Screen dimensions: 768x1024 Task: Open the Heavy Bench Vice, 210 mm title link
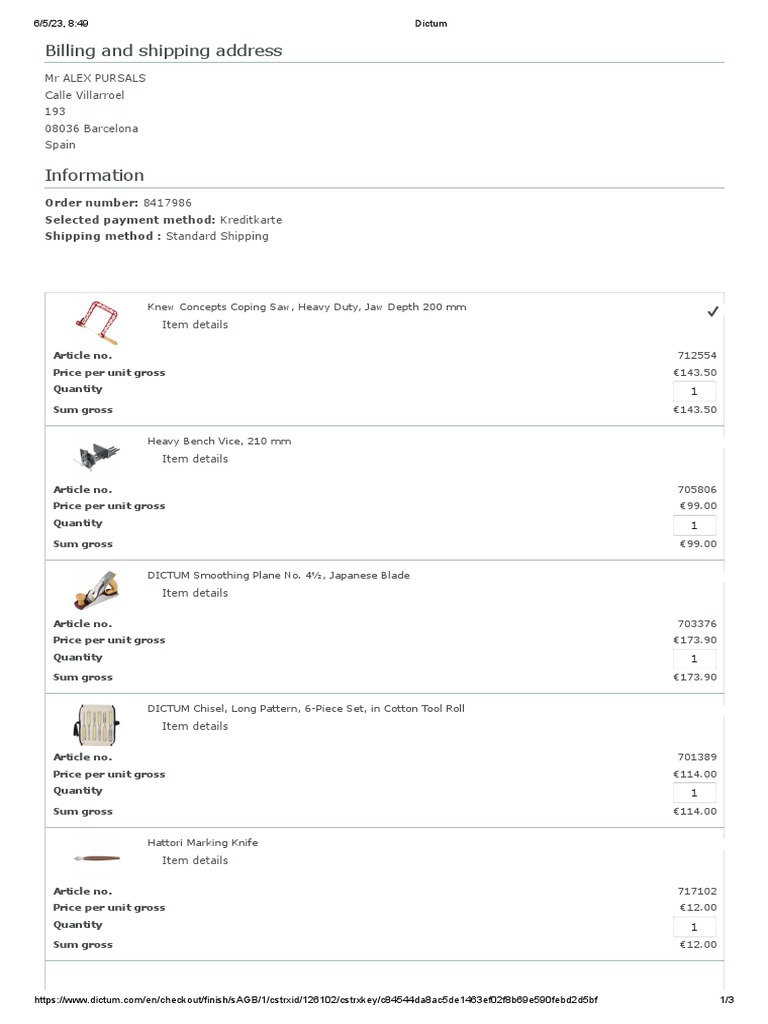(219, 441)
